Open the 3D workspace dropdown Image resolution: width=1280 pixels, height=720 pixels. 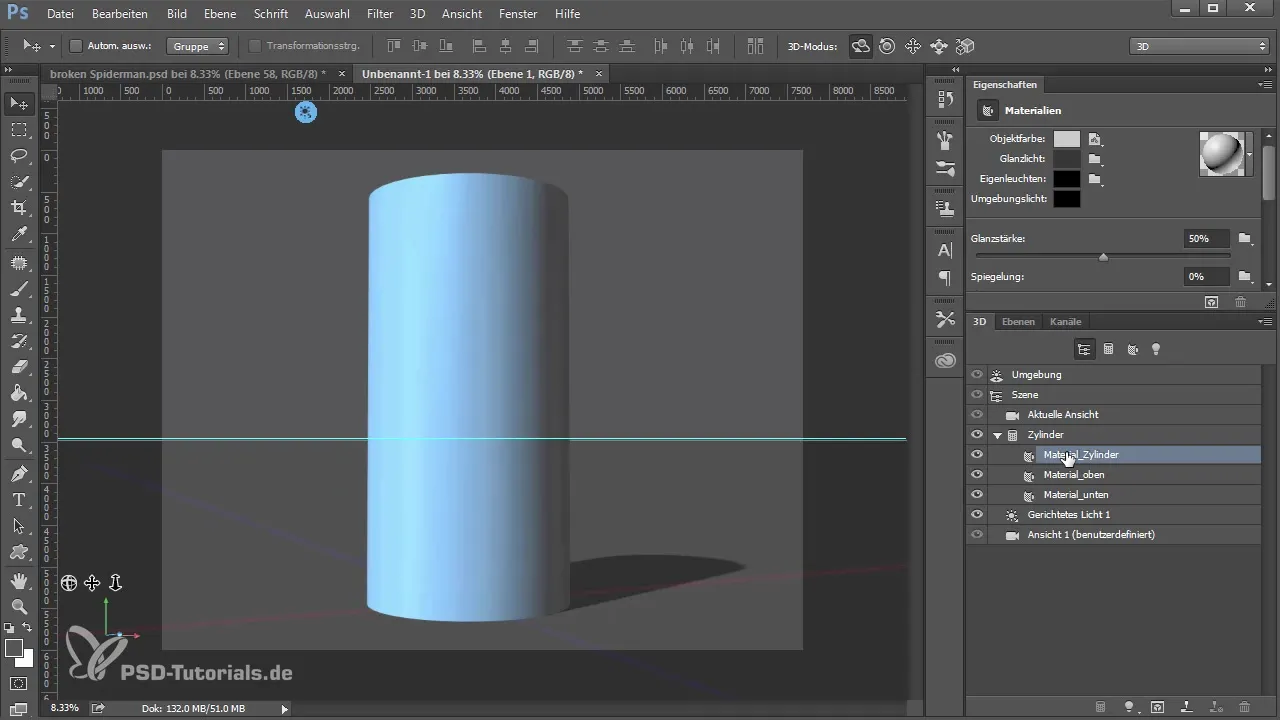tap(1199, 46)
